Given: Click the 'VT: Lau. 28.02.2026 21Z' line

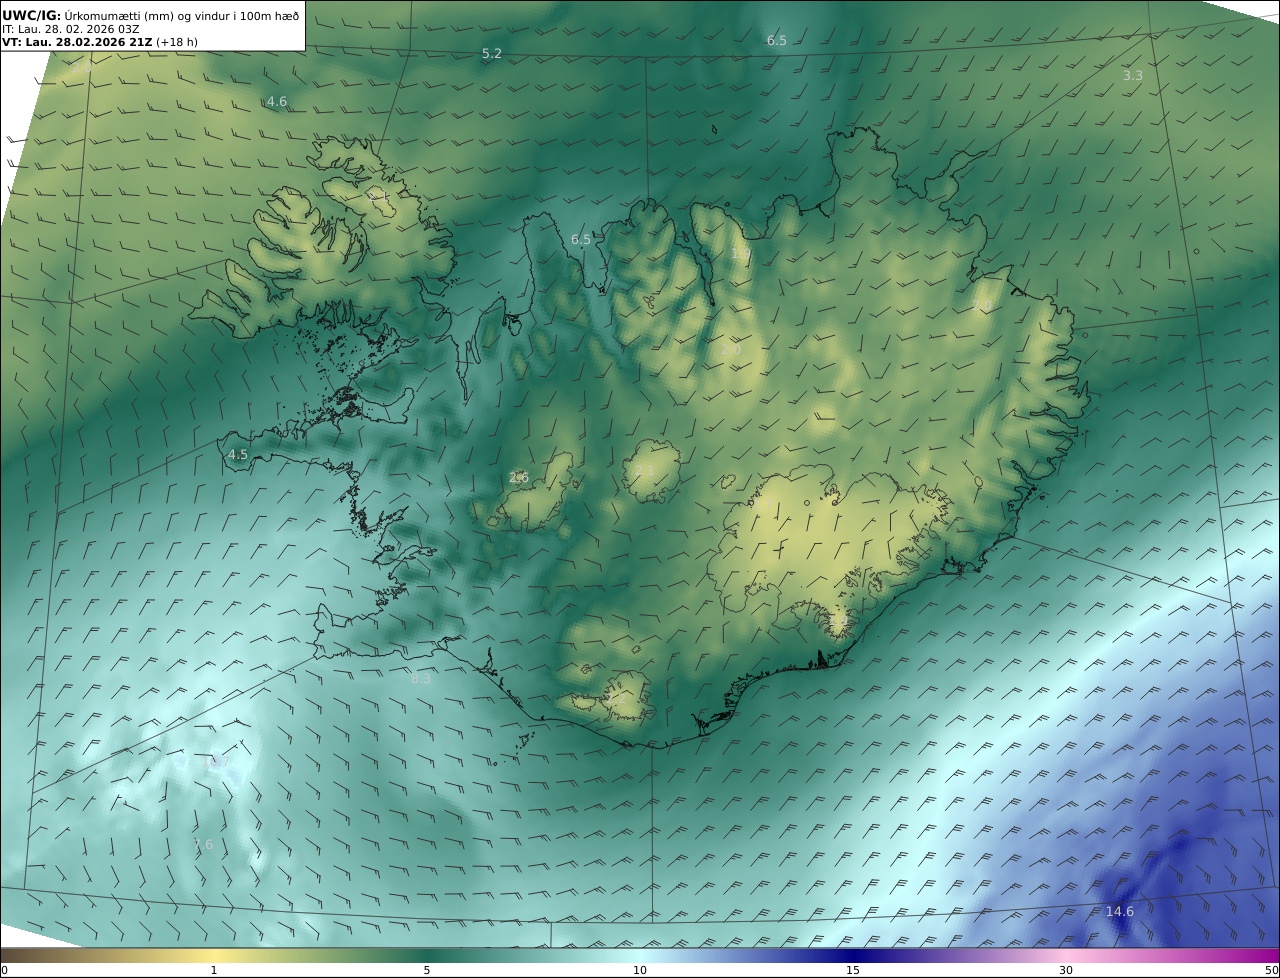Looking at the screenshot, I should (100, 42).
